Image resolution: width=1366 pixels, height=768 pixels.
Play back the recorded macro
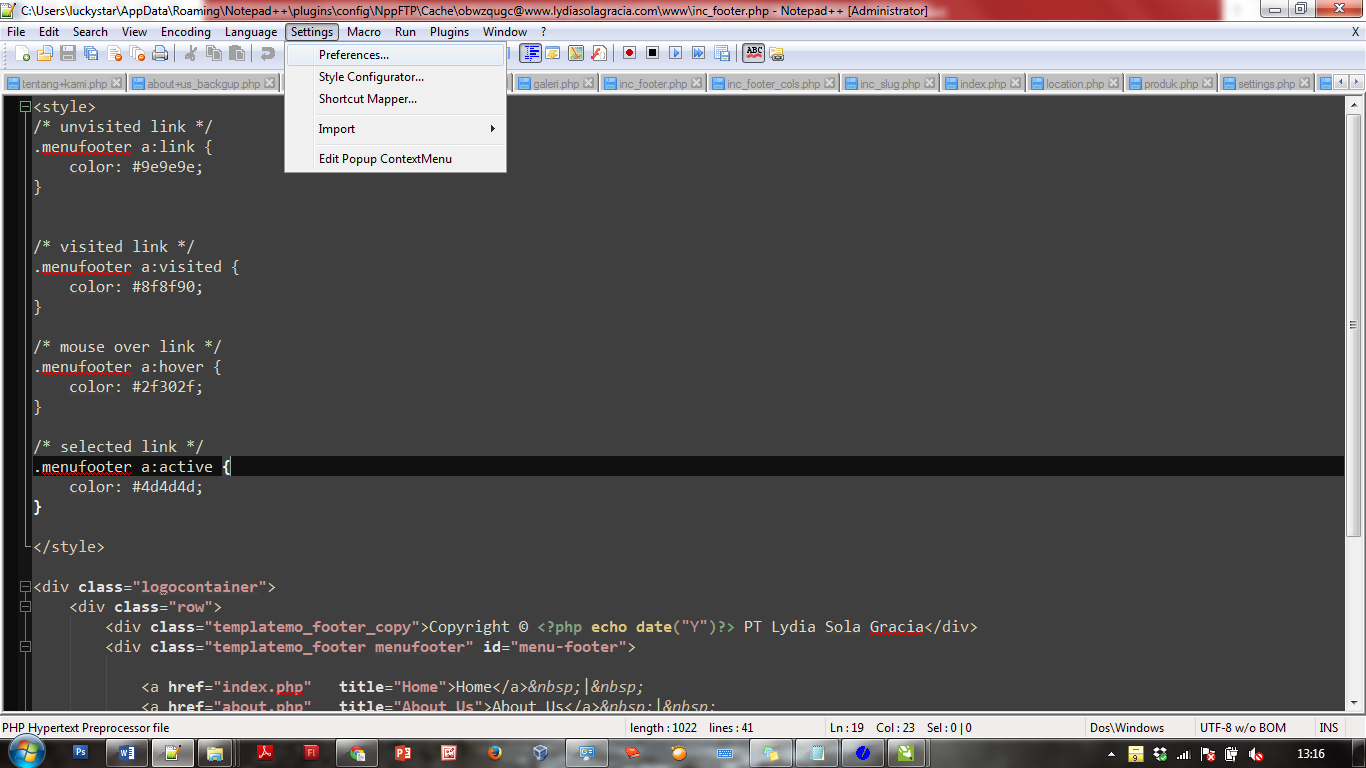coord(676,53)
